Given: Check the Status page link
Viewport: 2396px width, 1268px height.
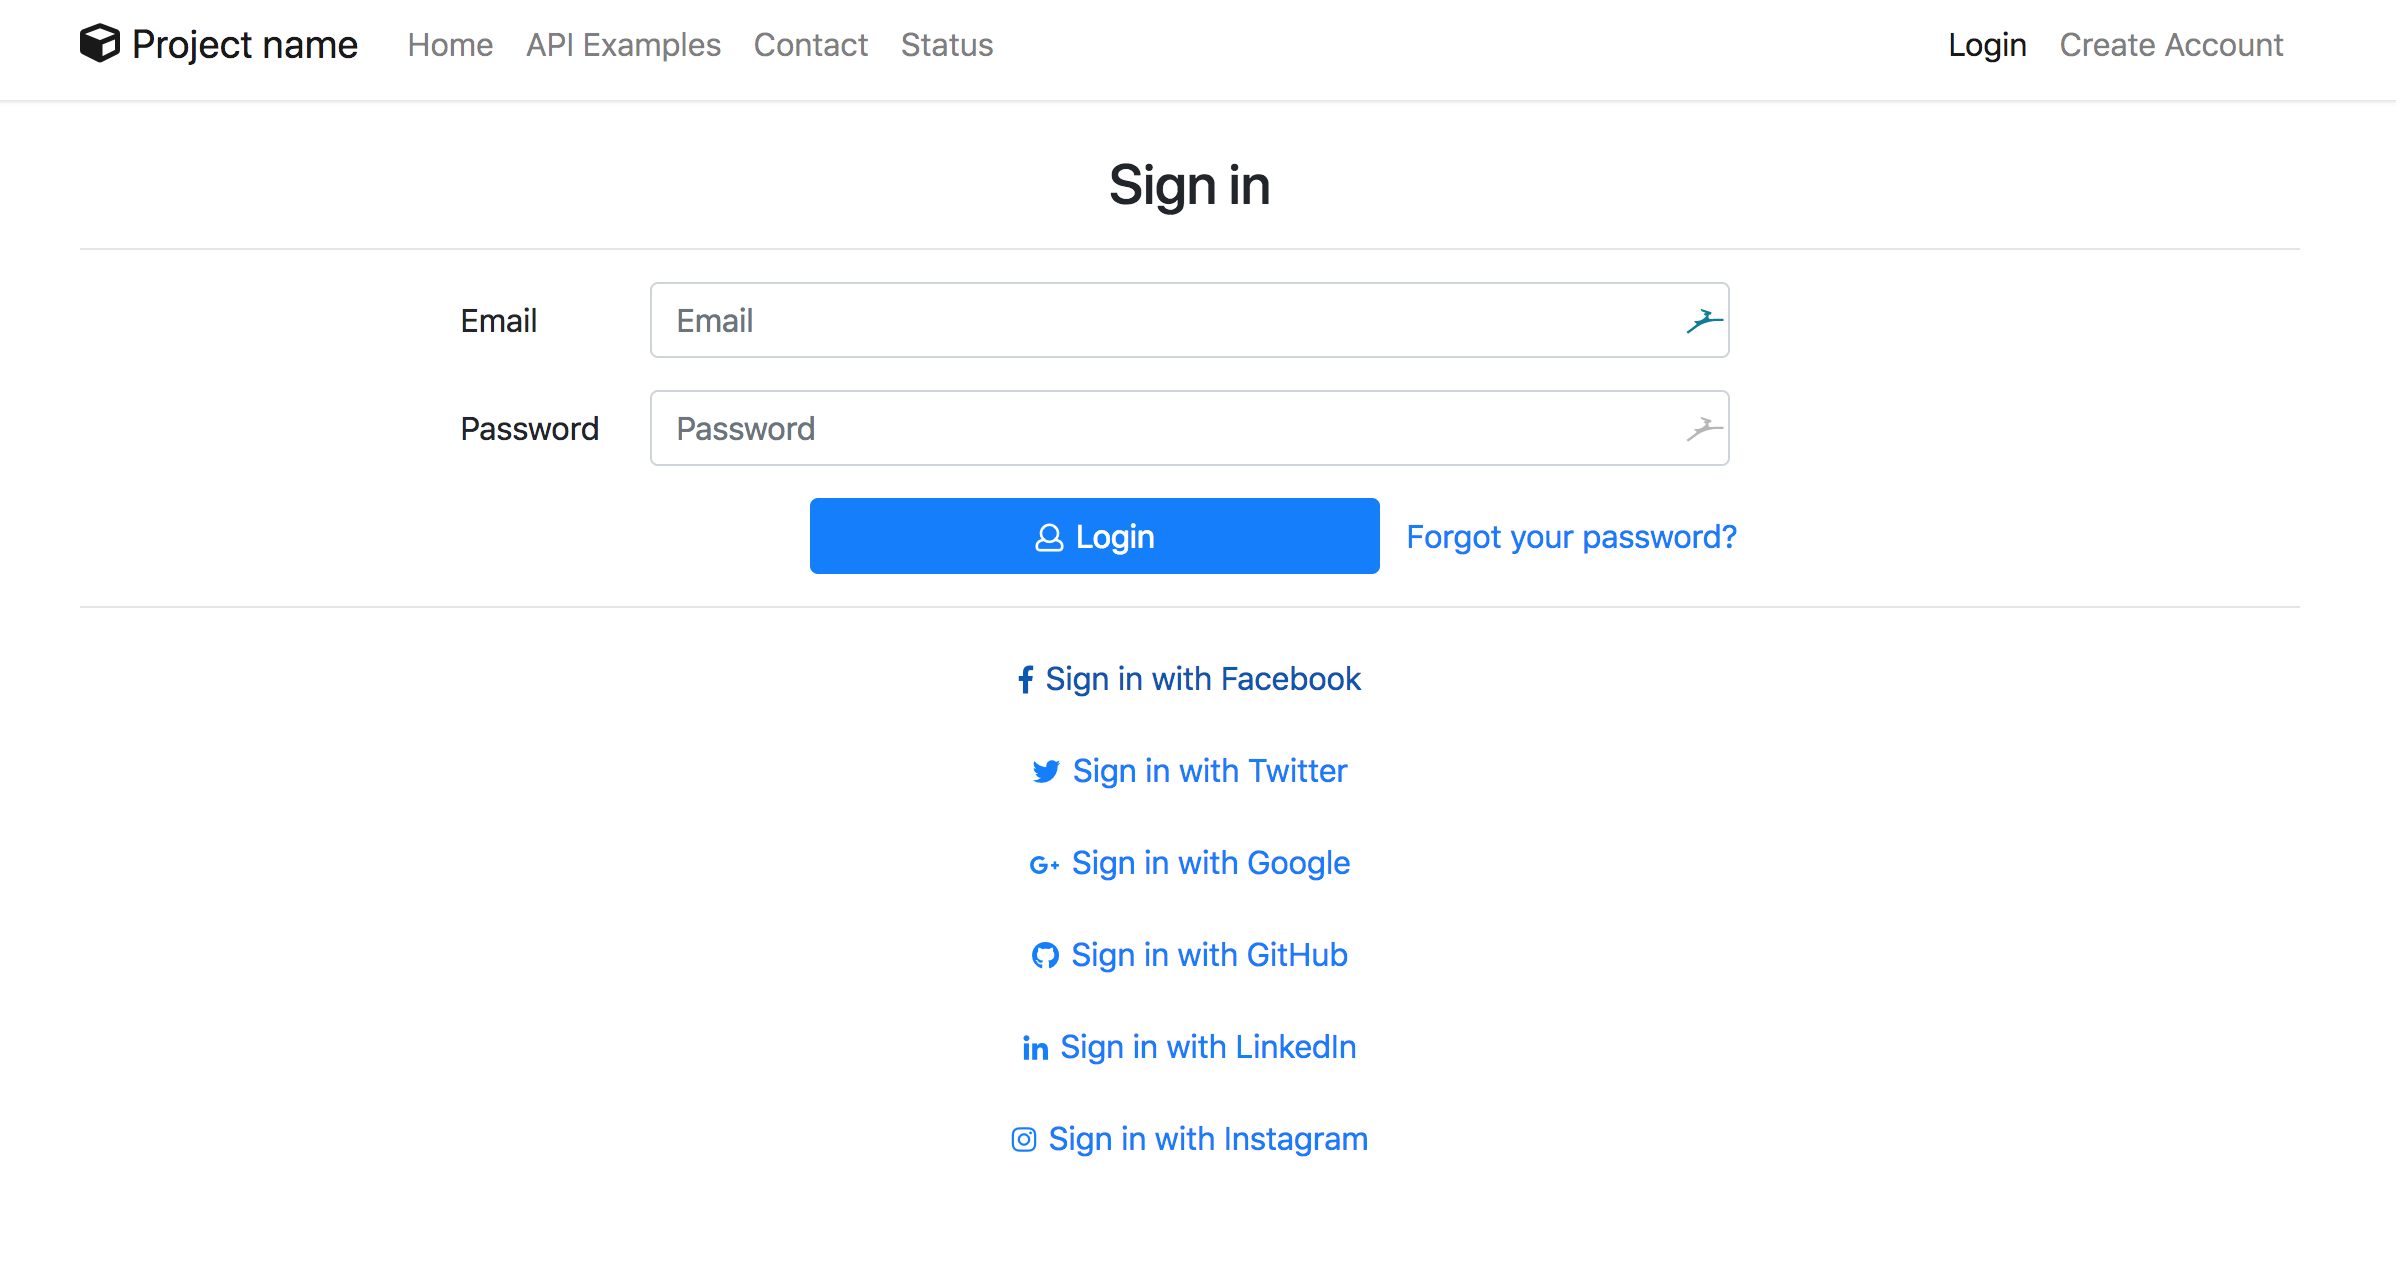Looking at the screenshot, I should [x=946, y=45].
